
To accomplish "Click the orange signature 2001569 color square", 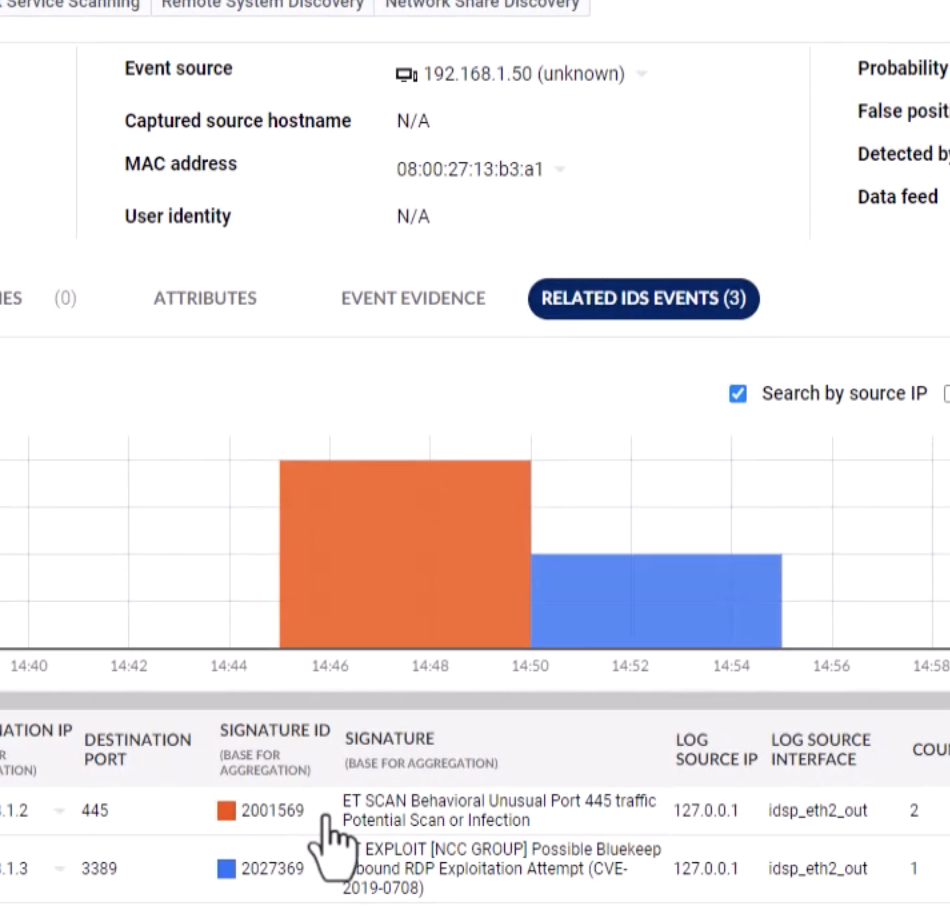I will point(226,811).
